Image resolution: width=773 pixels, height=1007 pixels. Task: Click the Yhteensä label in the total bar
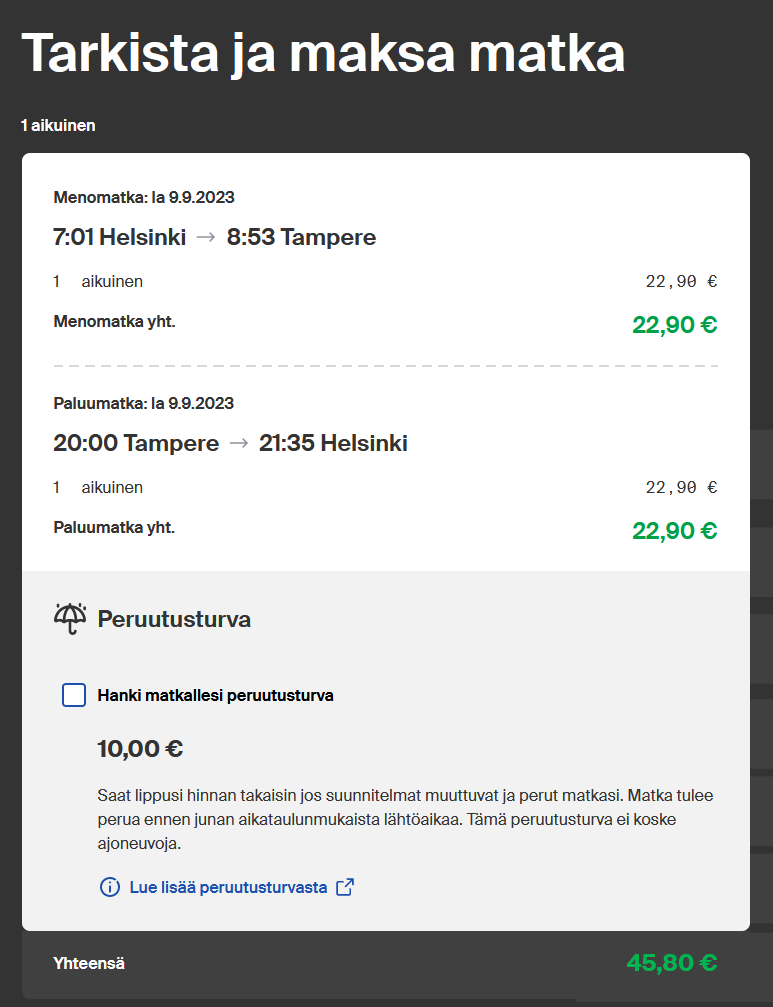pos(89,963)
